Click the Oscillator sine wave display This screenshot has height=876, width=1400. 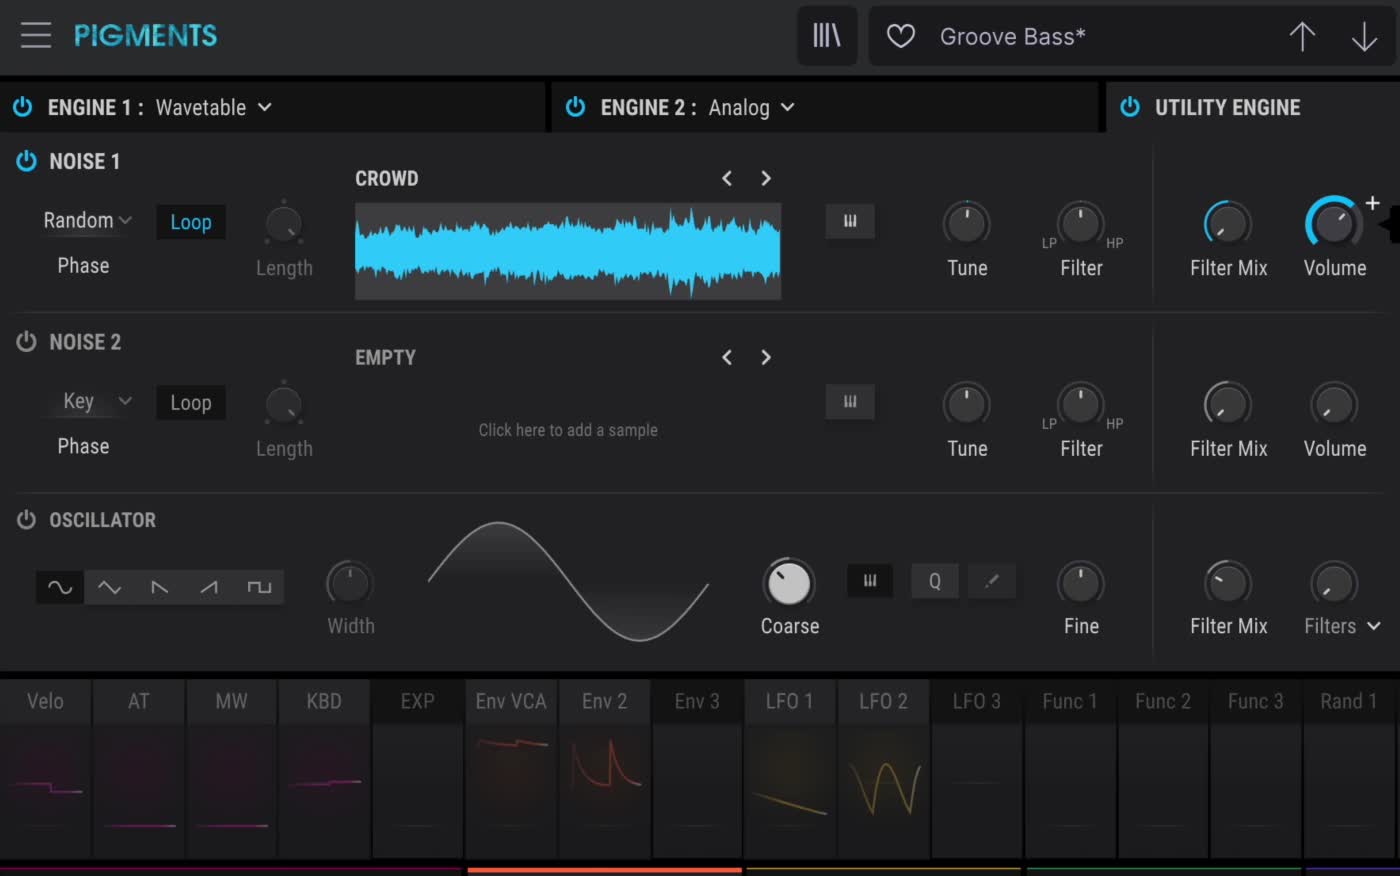point(568,581)
